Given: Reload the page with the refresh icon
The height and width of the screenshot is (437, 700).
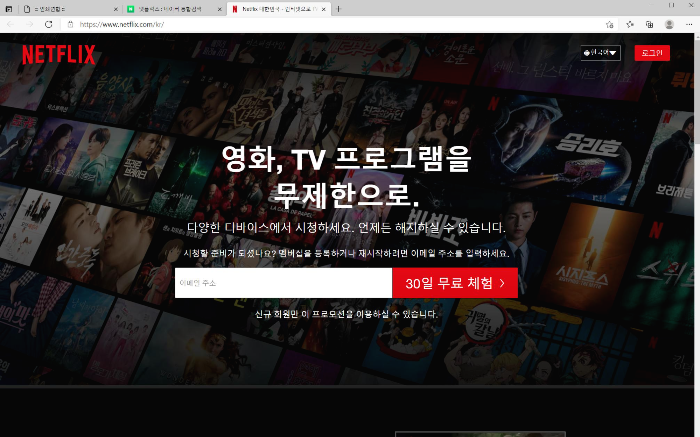Looking at the screenshot, I should coord(49,24).
